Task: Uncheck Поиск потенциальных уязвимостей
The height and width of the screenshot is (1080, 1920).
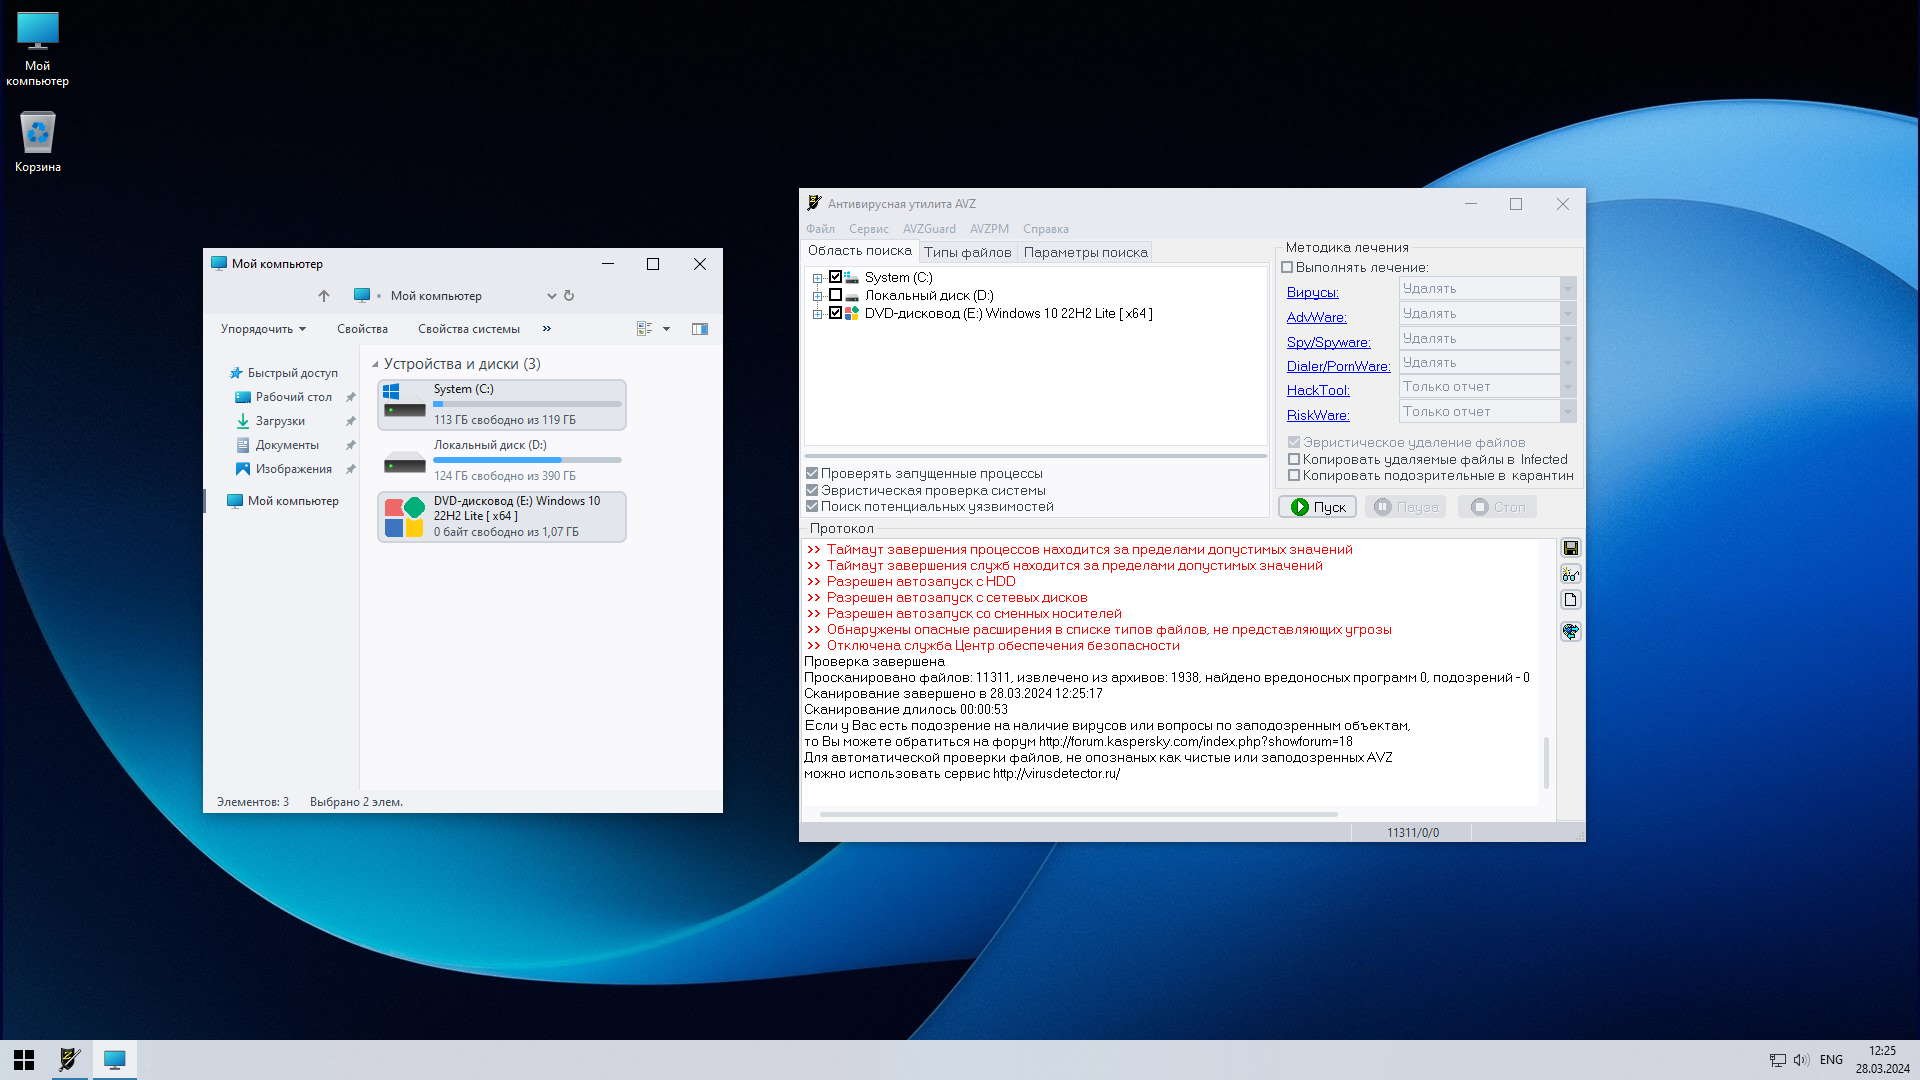Action: click(812, 507)
